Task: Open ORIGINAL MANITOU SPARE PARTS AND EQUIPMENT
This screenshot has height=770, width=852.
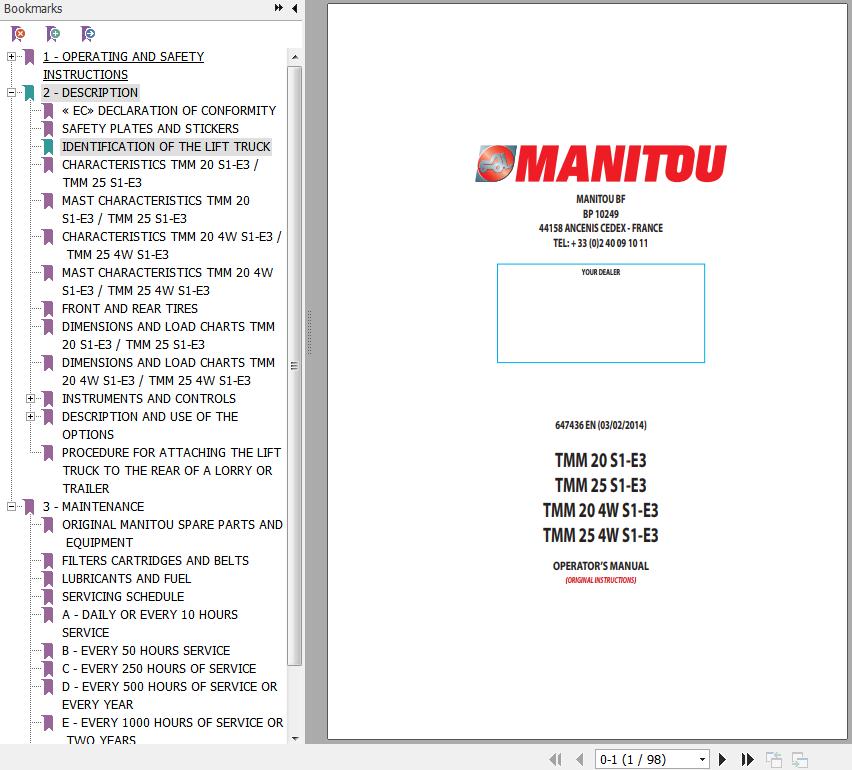Action: (172, 534)
